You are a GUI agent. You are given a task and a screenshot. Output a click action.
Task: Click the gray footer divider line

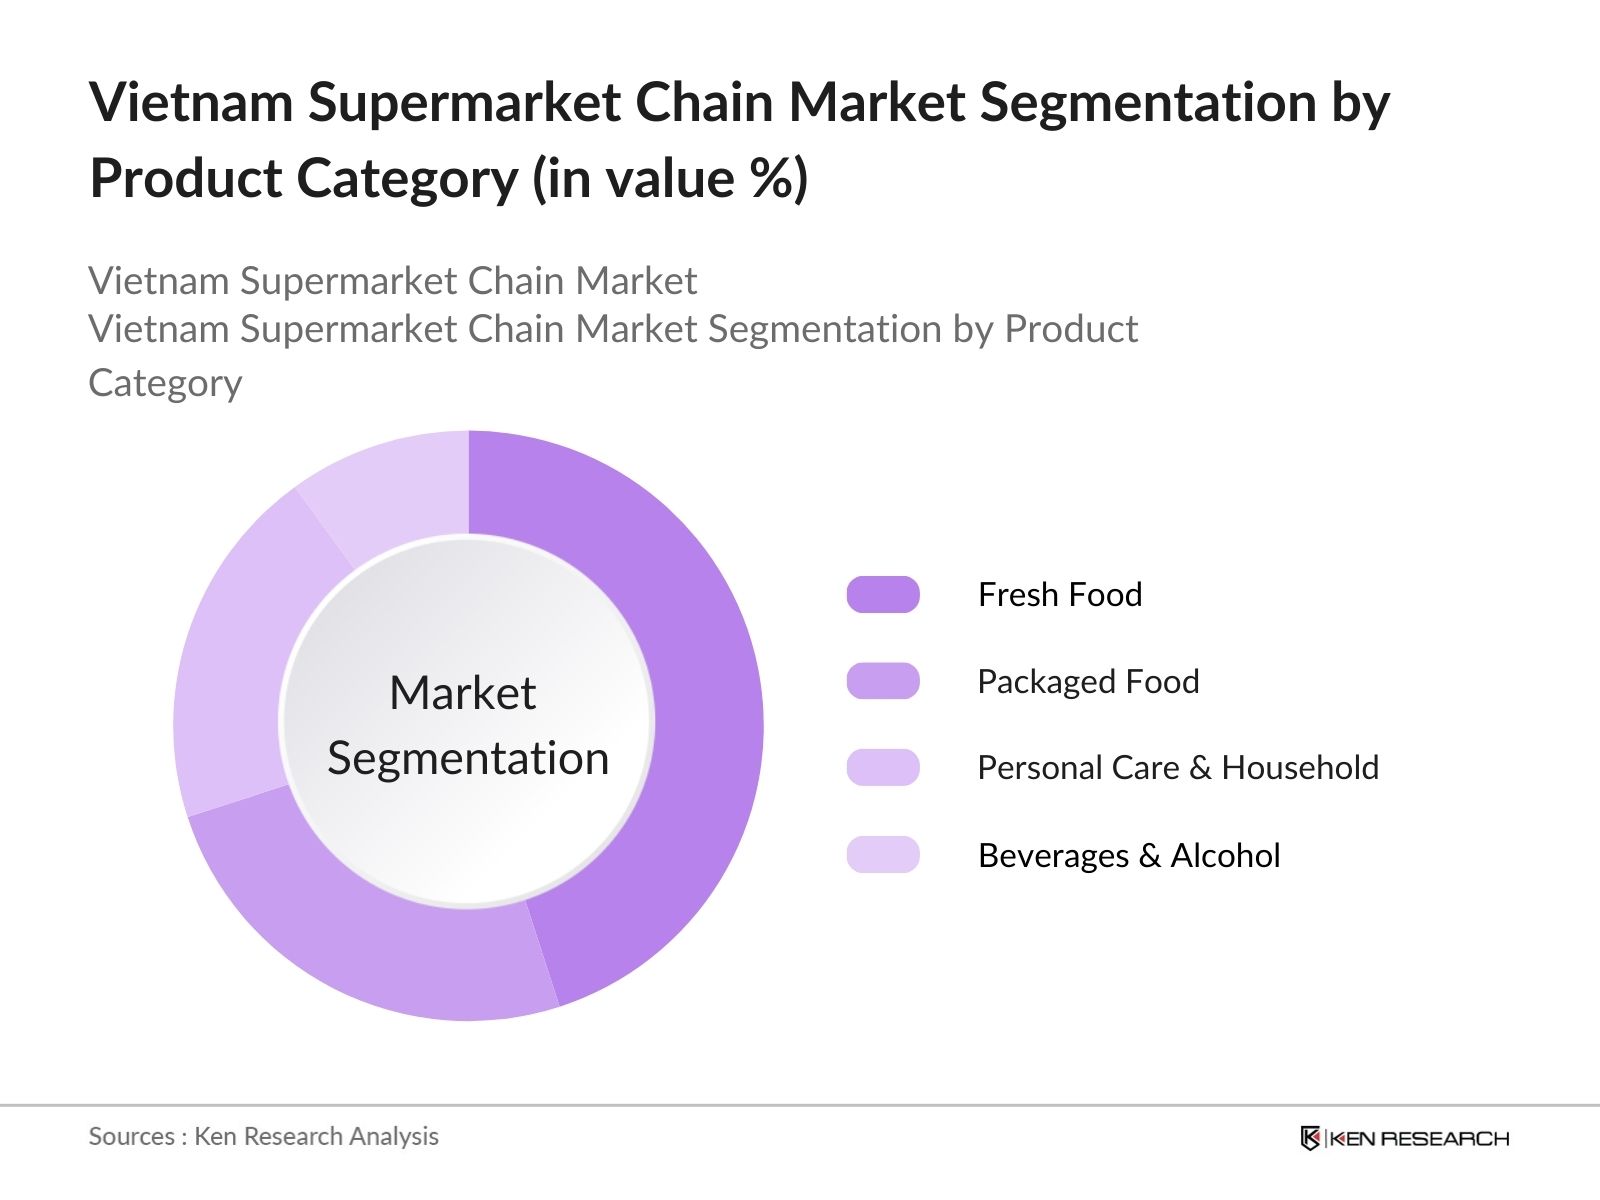(x=800, y=1106)
